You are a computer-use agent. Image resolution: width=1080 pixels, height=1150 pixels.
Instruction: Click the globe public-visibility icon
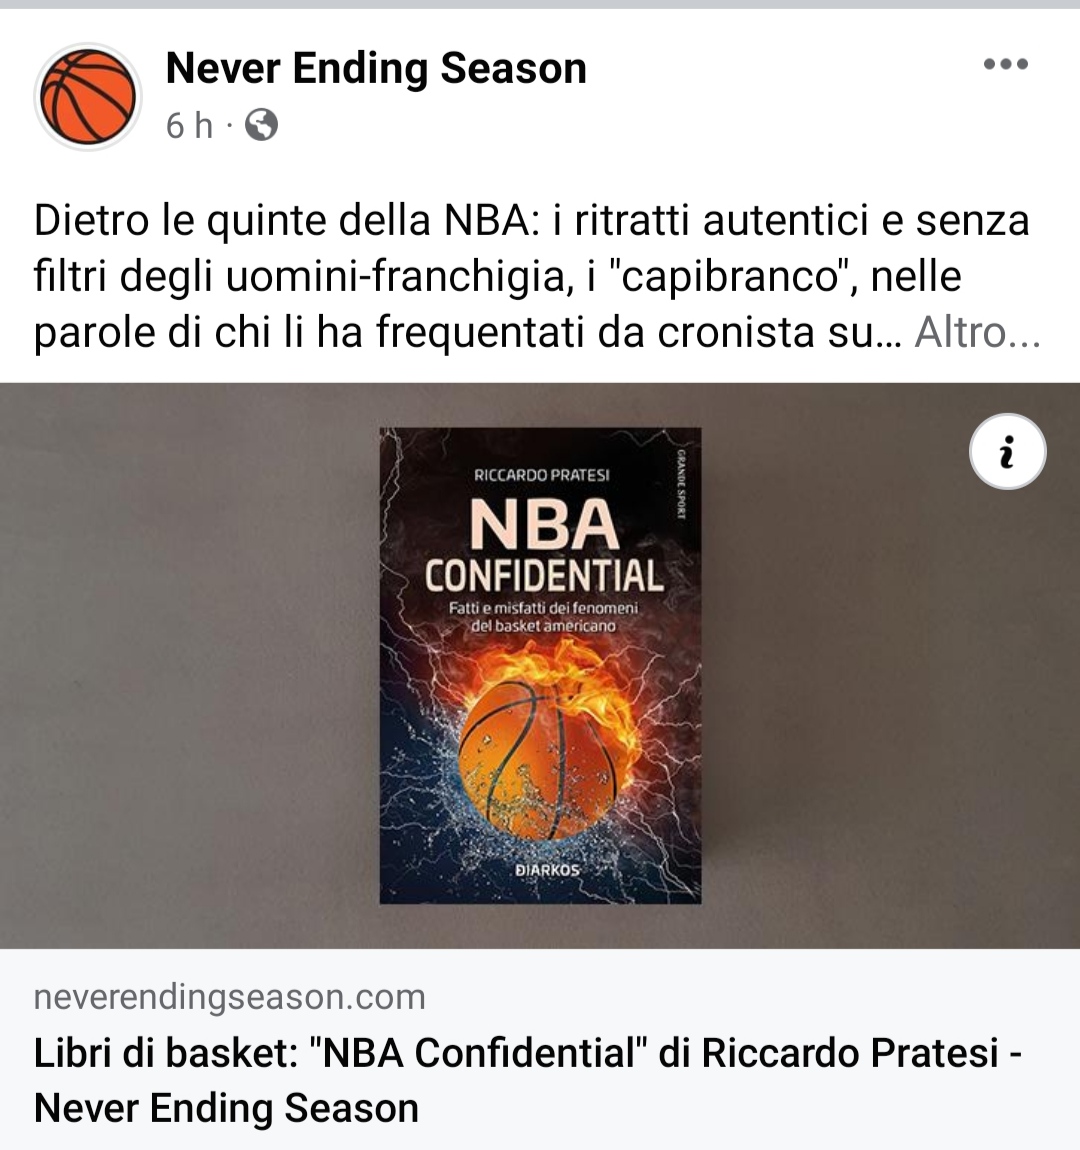(261, 125)
